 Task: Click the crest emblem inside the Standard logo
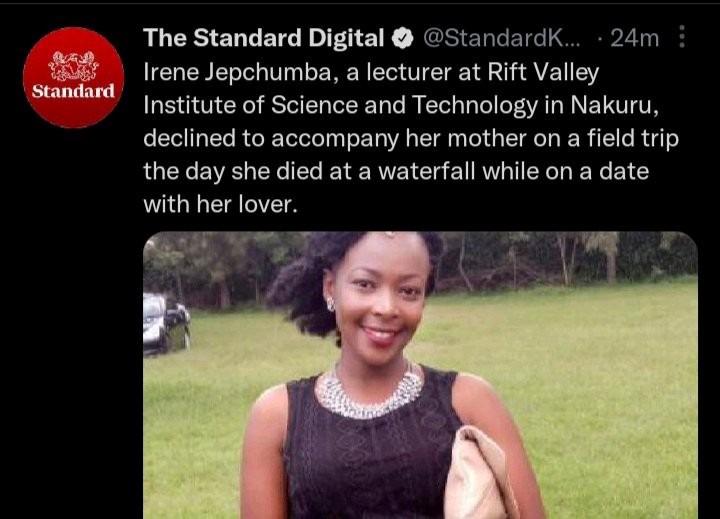[73, 66]
